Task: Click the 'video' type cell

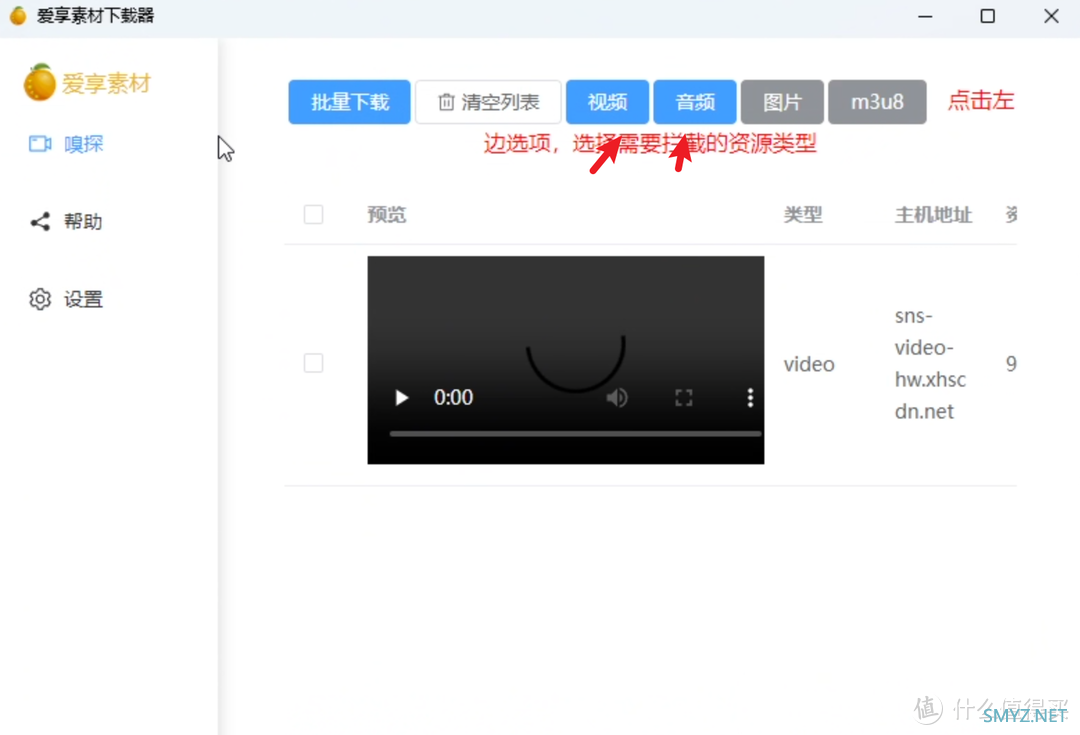Action: point(809,364)
